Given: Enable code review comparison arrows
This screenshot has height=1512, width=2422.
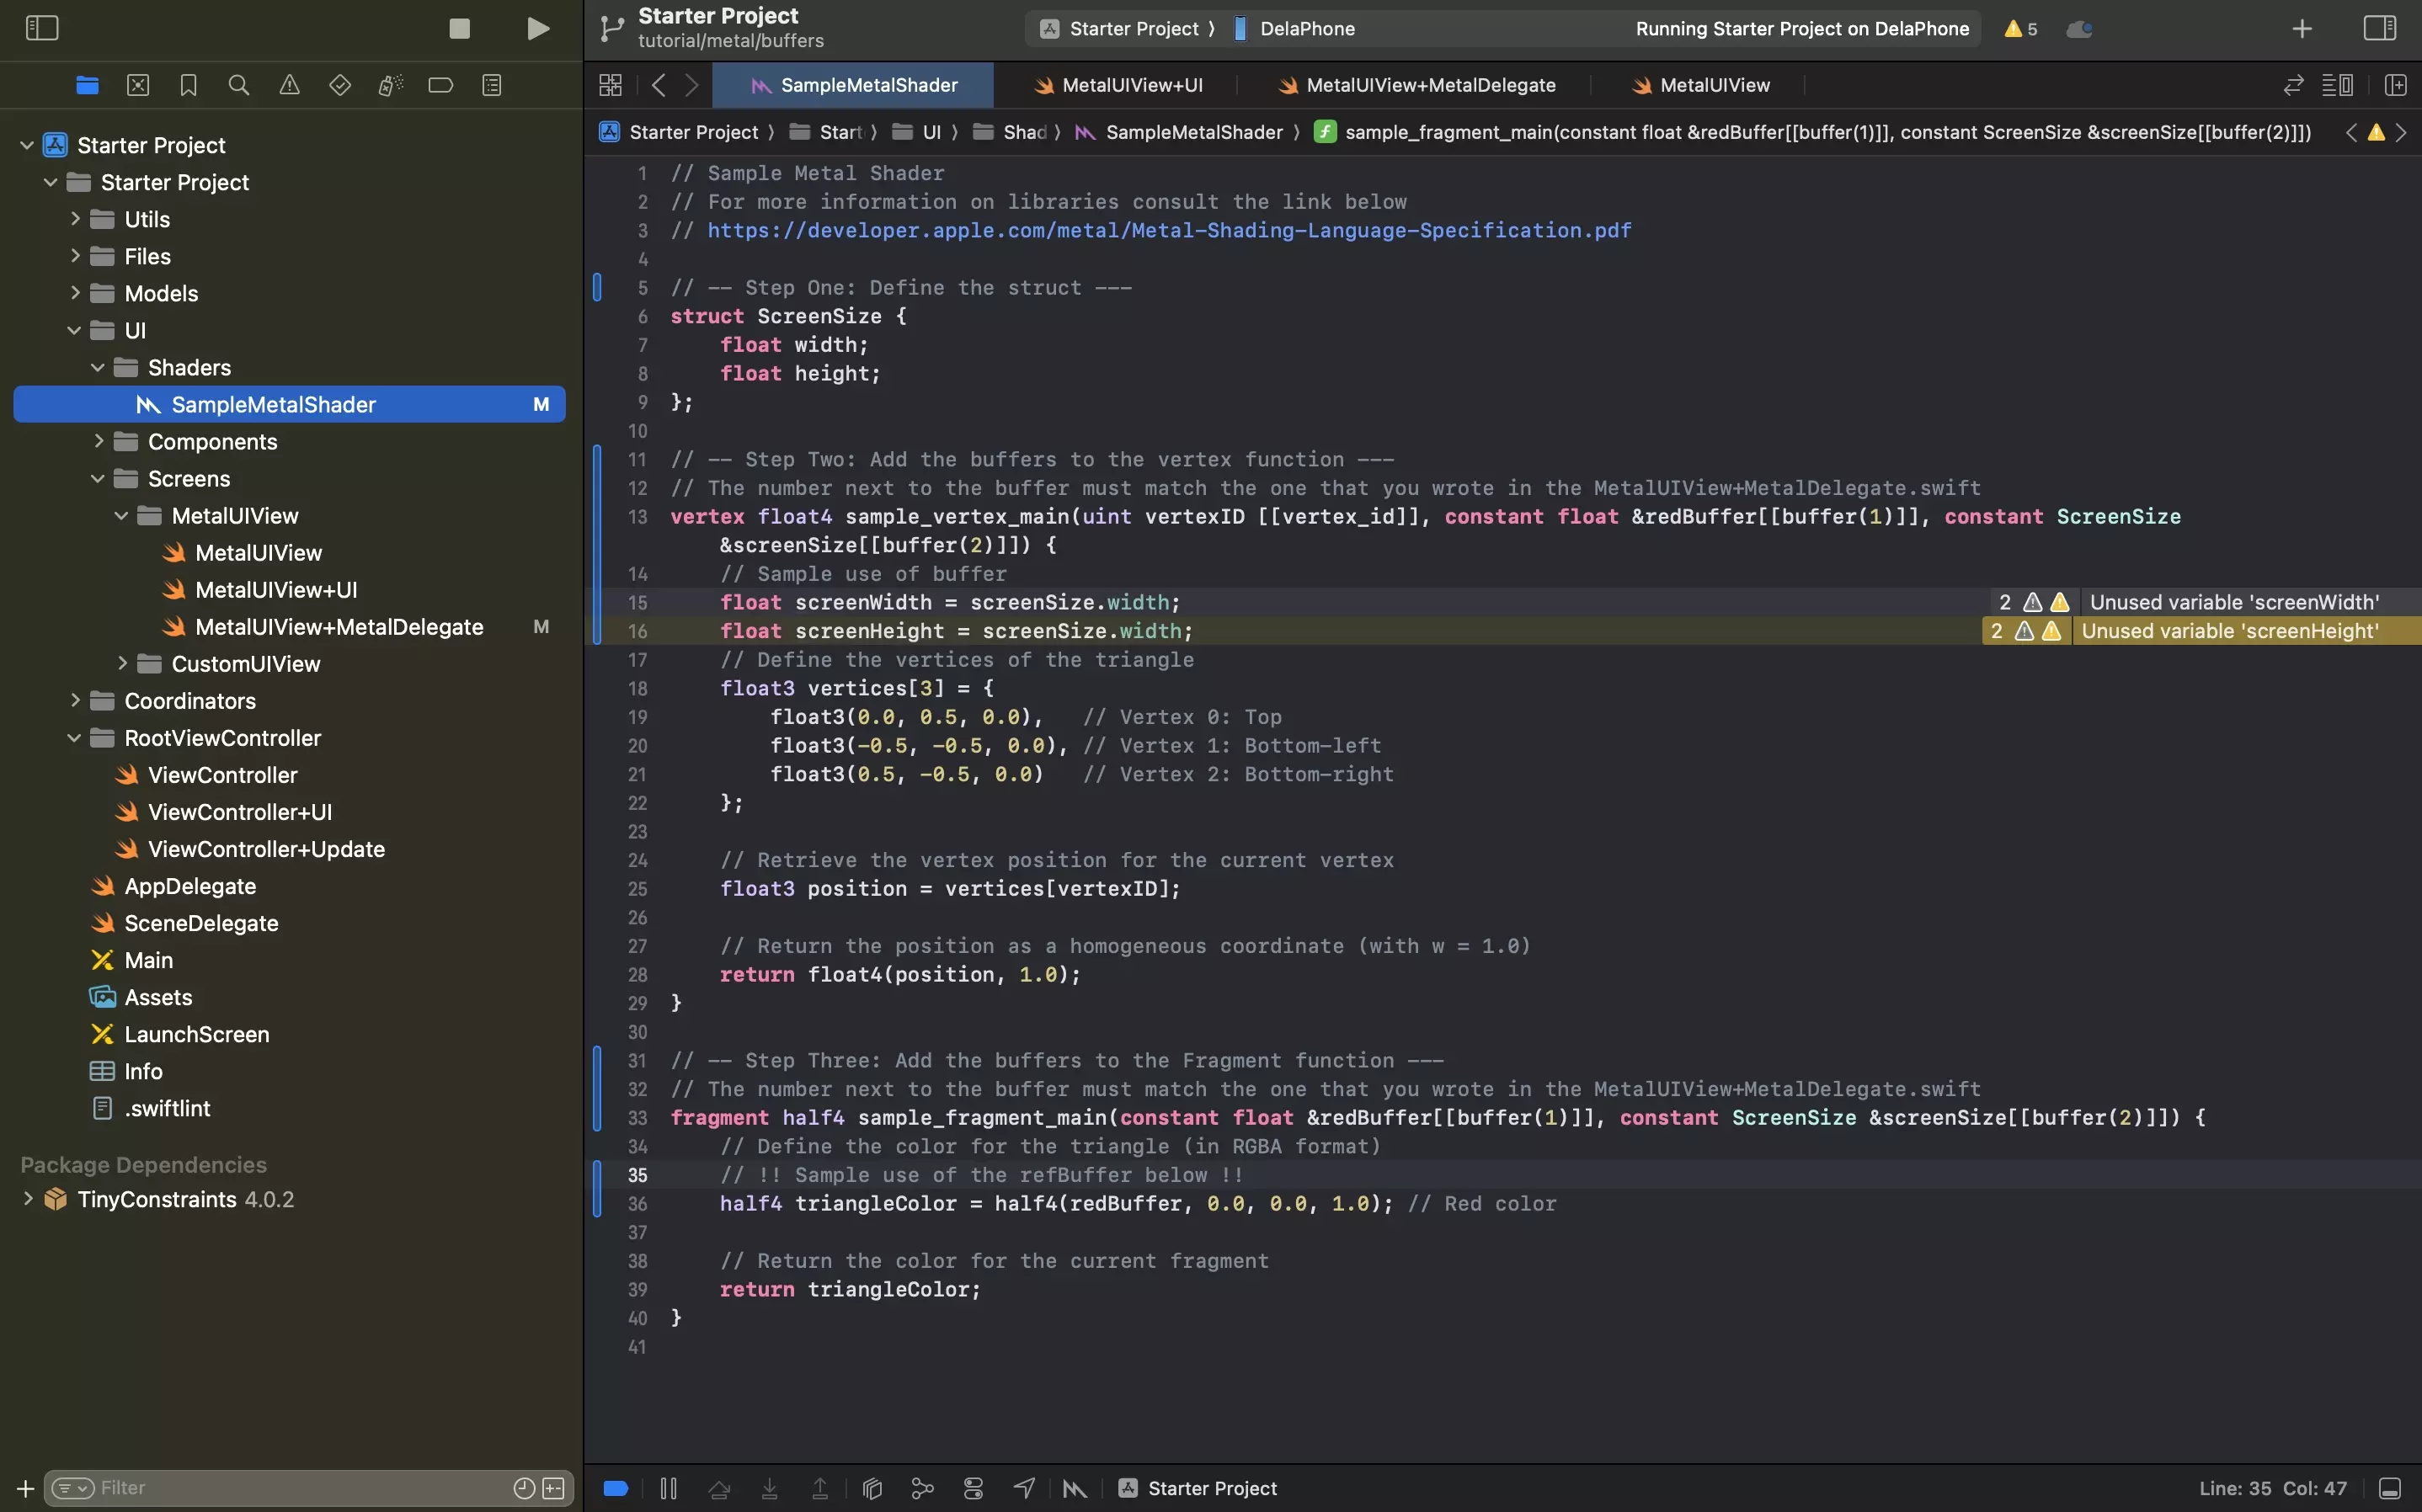Looking at the screenshot, I should (2293, 85).
